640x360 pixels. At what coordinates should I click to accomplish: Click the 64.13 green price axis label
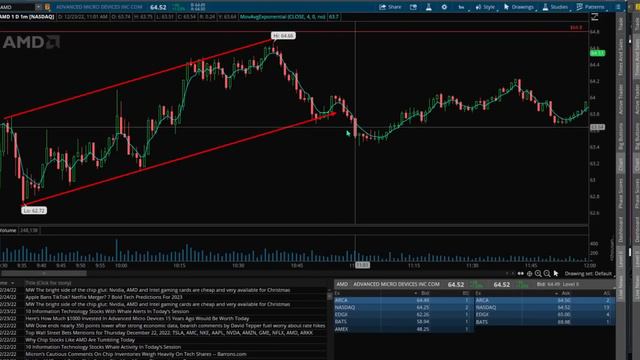[597, 53]
